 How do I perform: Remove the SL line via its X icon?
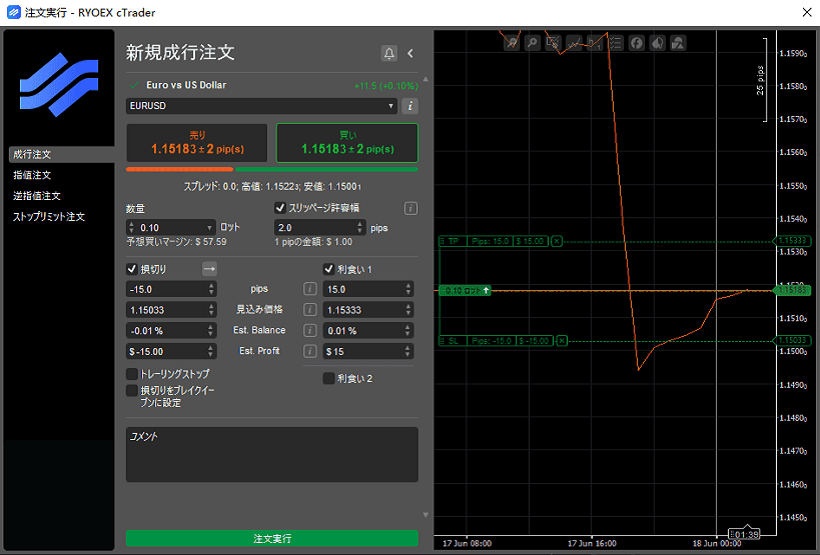coord(562,341)
